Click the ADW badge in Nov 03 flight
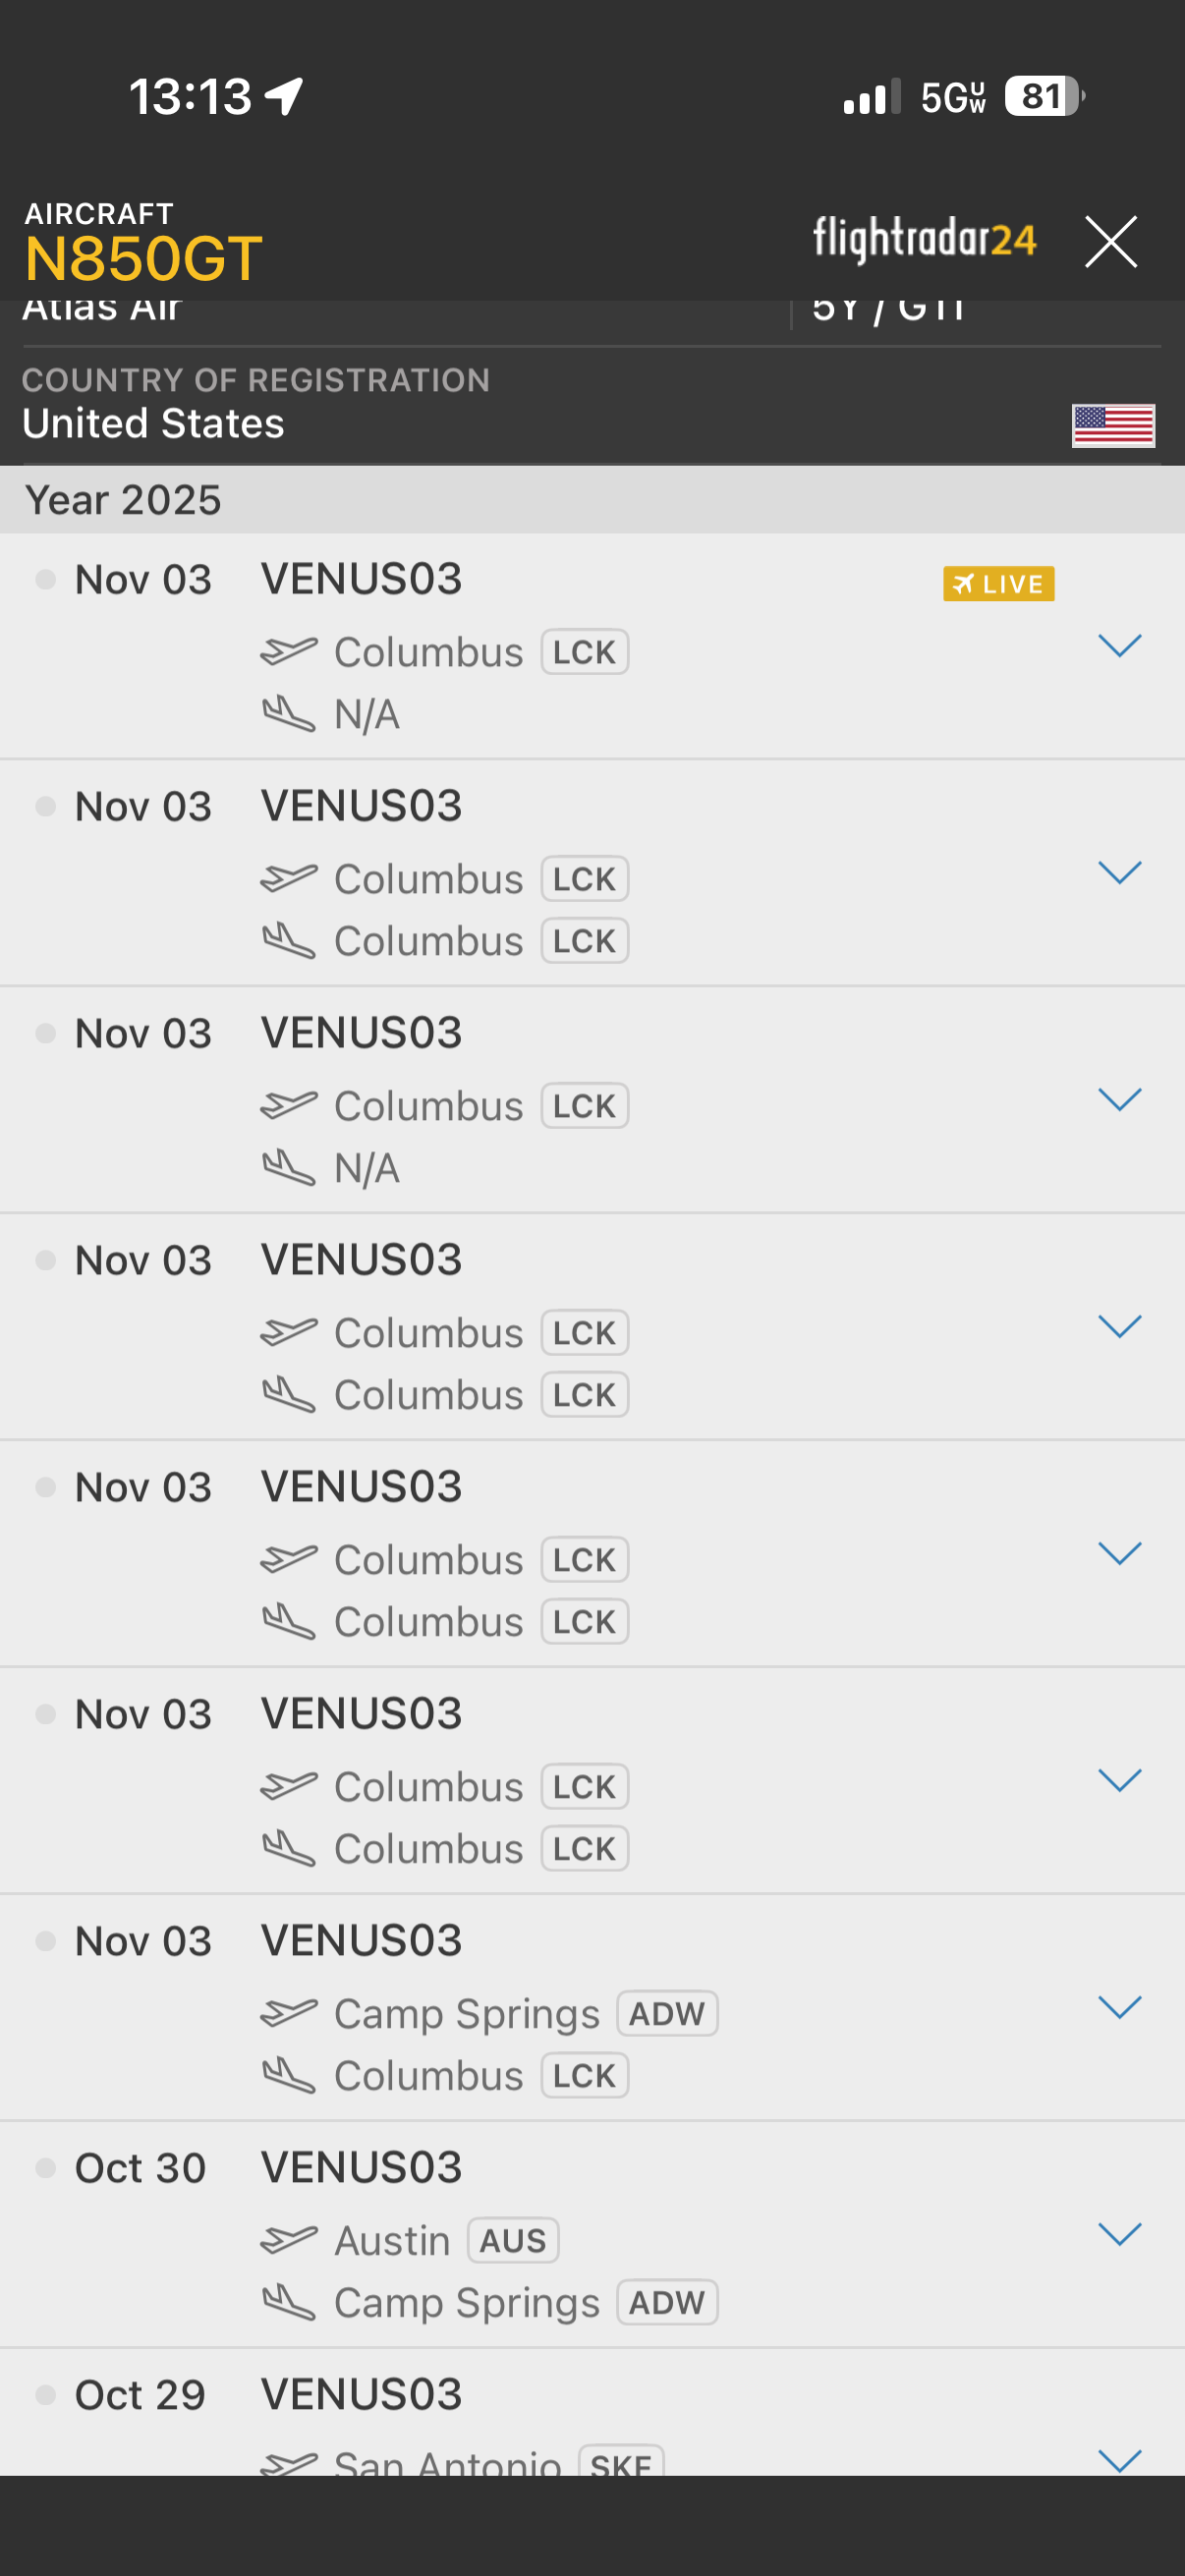Viewport: 1185px width, 2576px height. [667, 2013]
